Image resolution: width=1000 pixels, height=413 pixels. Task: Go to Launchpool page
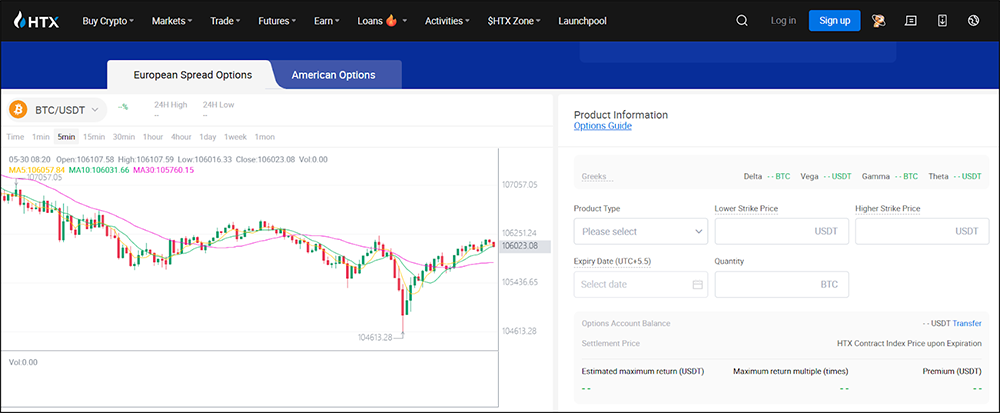(582, 20)
